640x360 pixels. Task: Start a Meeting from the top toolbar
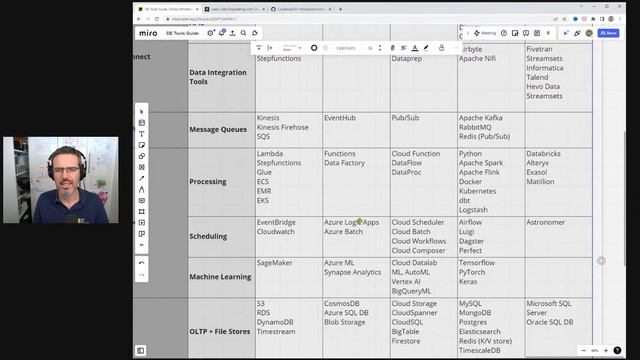click(x=485, y=33)
